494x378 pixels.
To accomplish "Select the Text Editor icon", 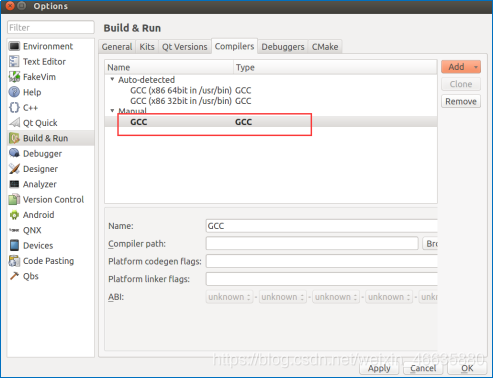I will point(14,61).
